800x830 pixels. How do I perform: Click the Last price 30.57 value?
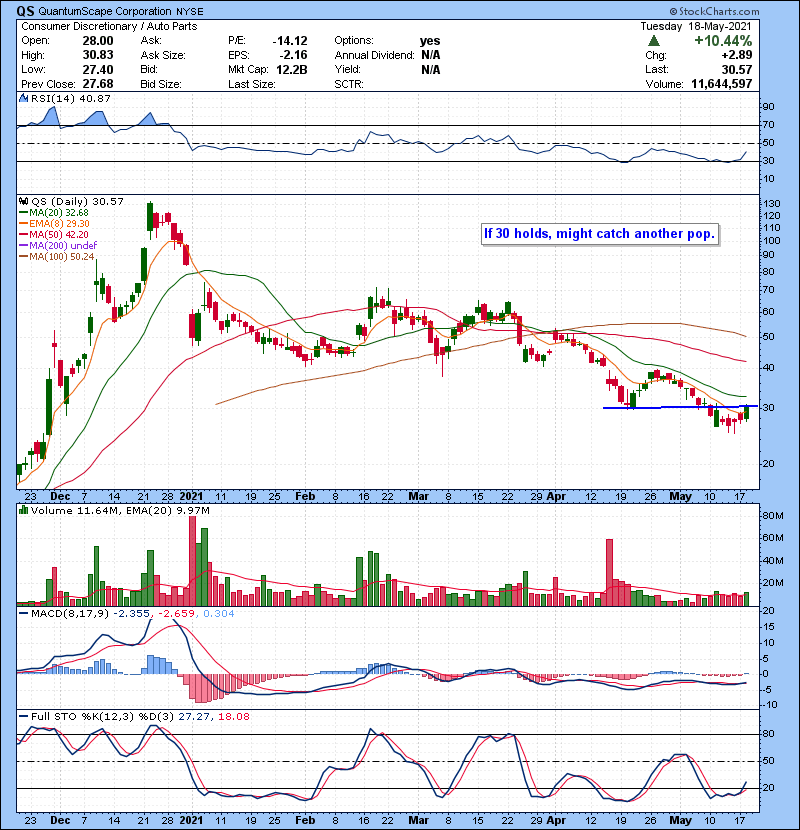click(x=737, y=69)
